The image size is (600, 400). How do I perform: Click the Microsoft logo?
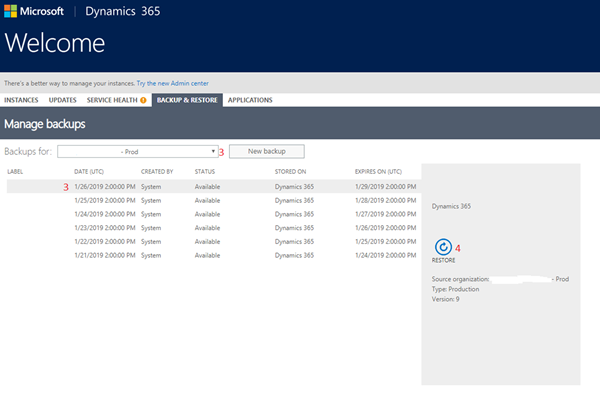(36, 13)
